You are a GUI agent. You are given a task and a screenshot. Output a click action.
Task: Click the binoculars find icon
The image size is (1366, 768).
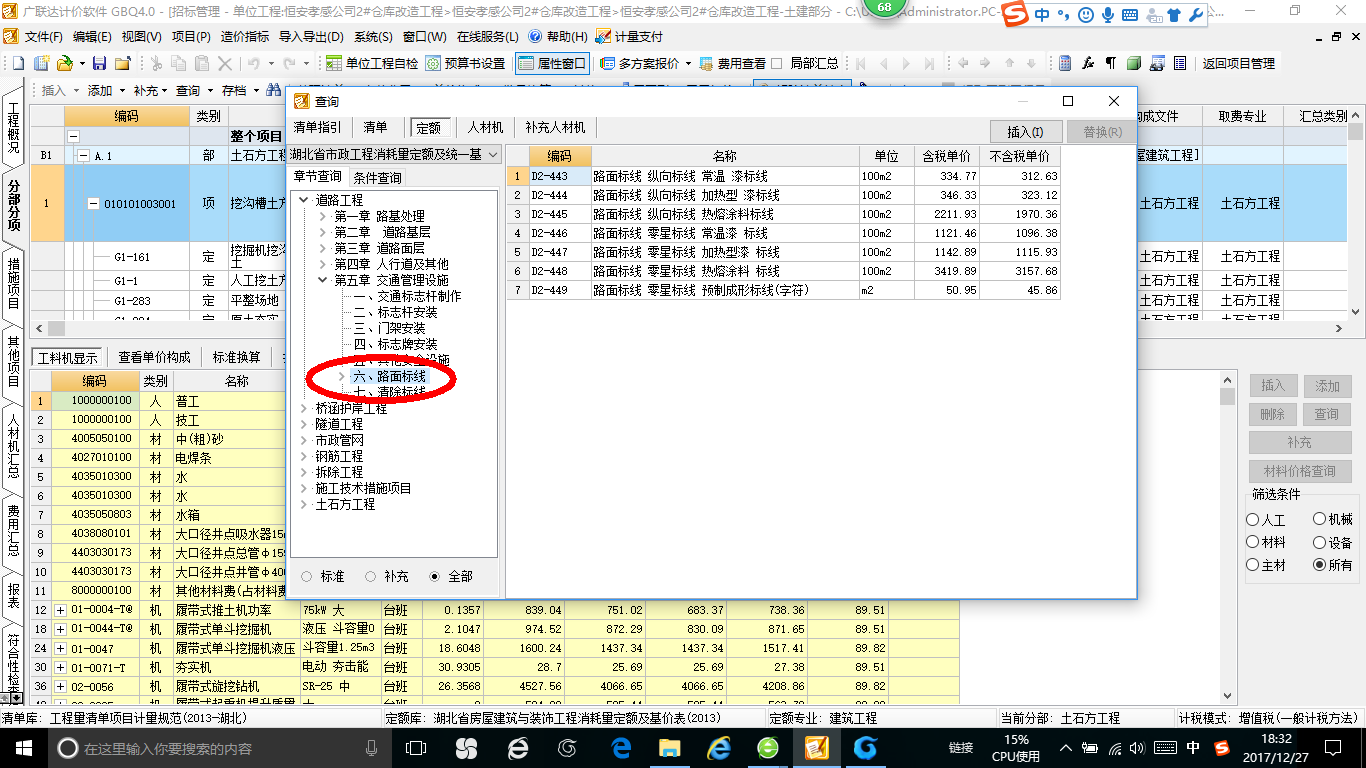pos(274,90)
